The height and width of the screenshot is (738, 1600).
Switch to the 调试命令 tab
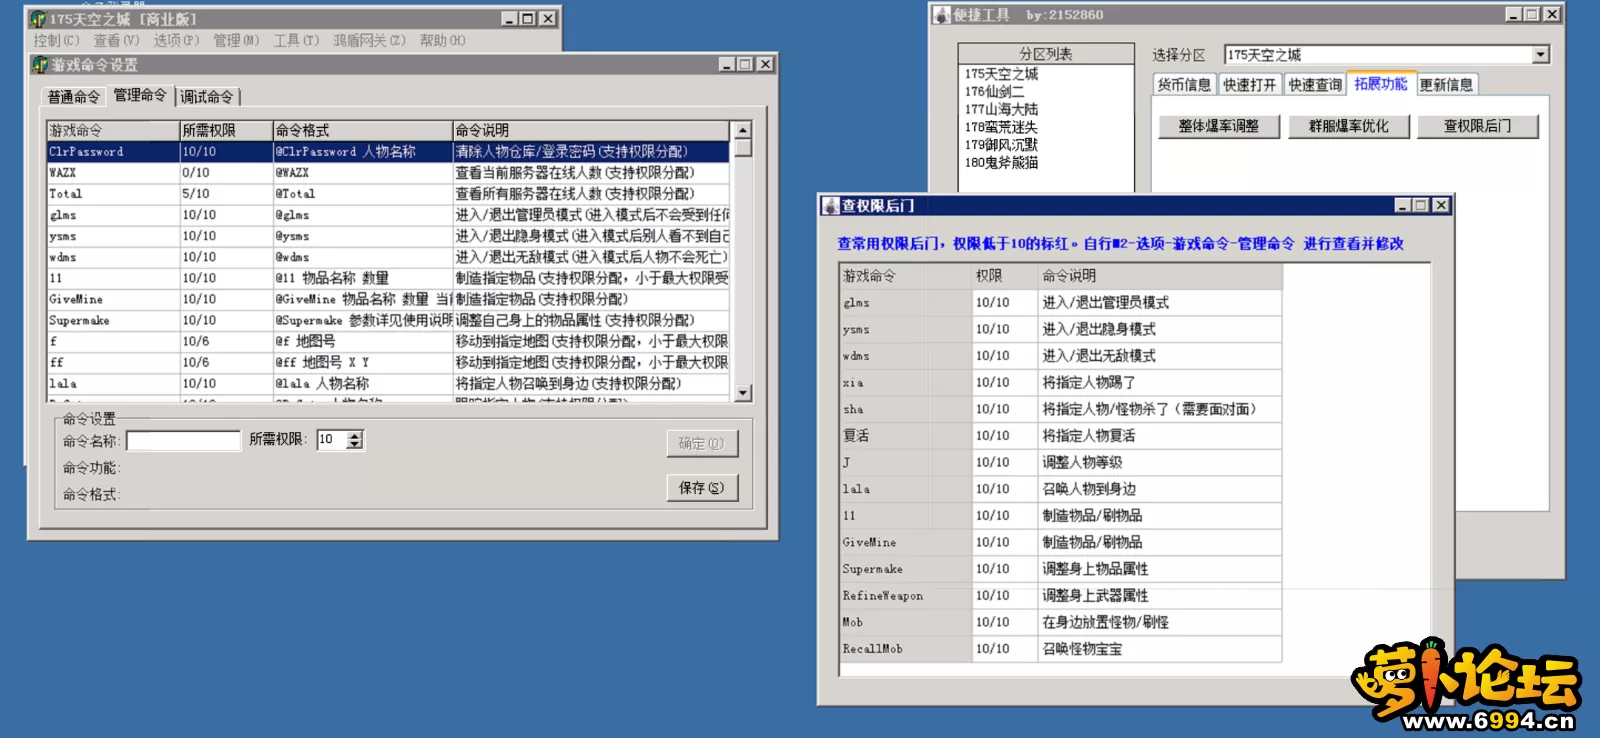[207, 97]
